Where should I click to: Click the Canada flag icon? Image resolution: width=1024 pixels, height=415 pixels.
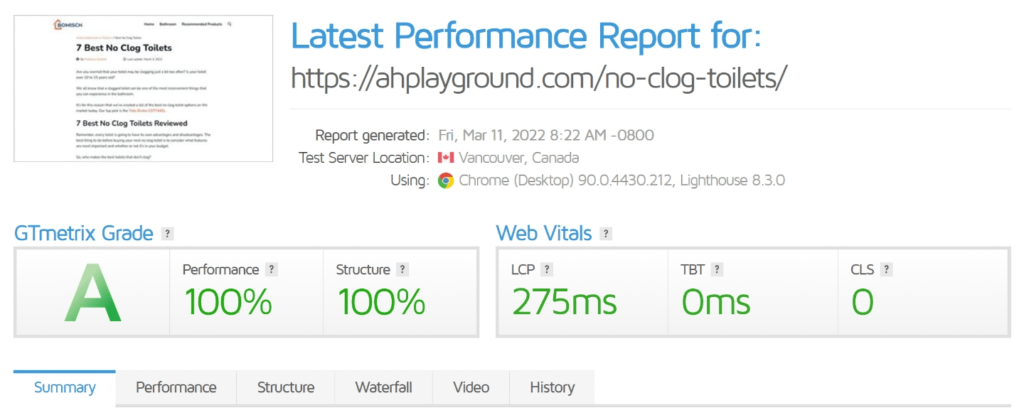446,158
